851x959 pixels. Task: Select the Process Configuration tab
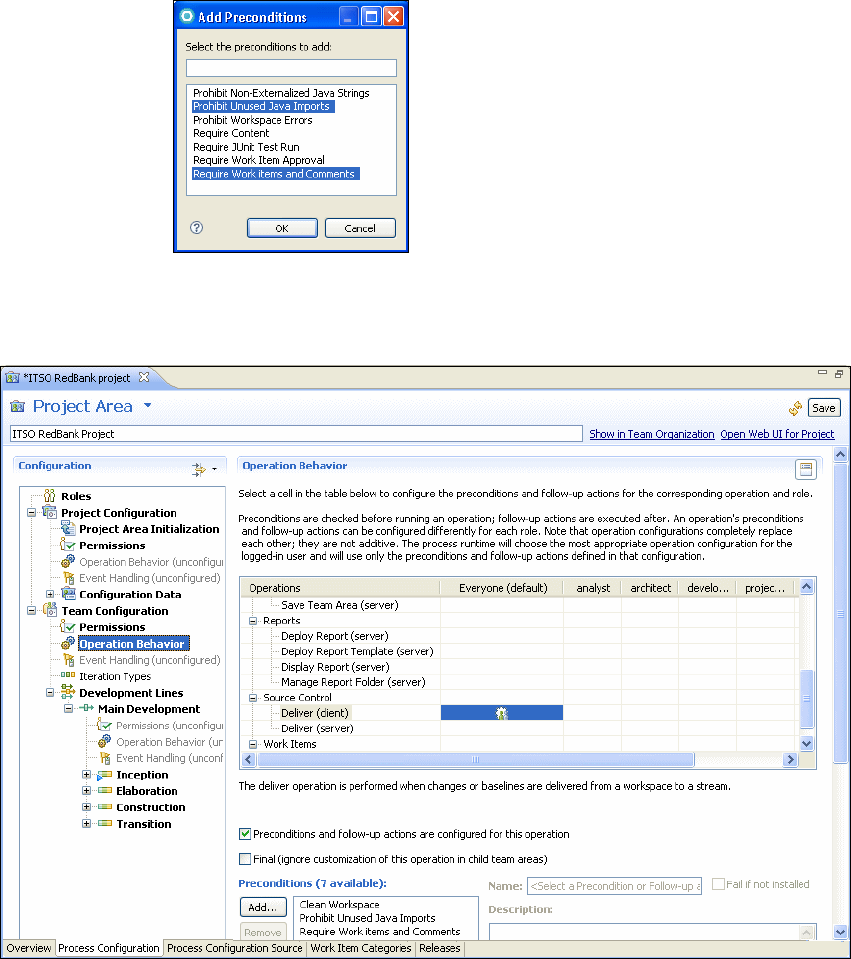[109, 948]
